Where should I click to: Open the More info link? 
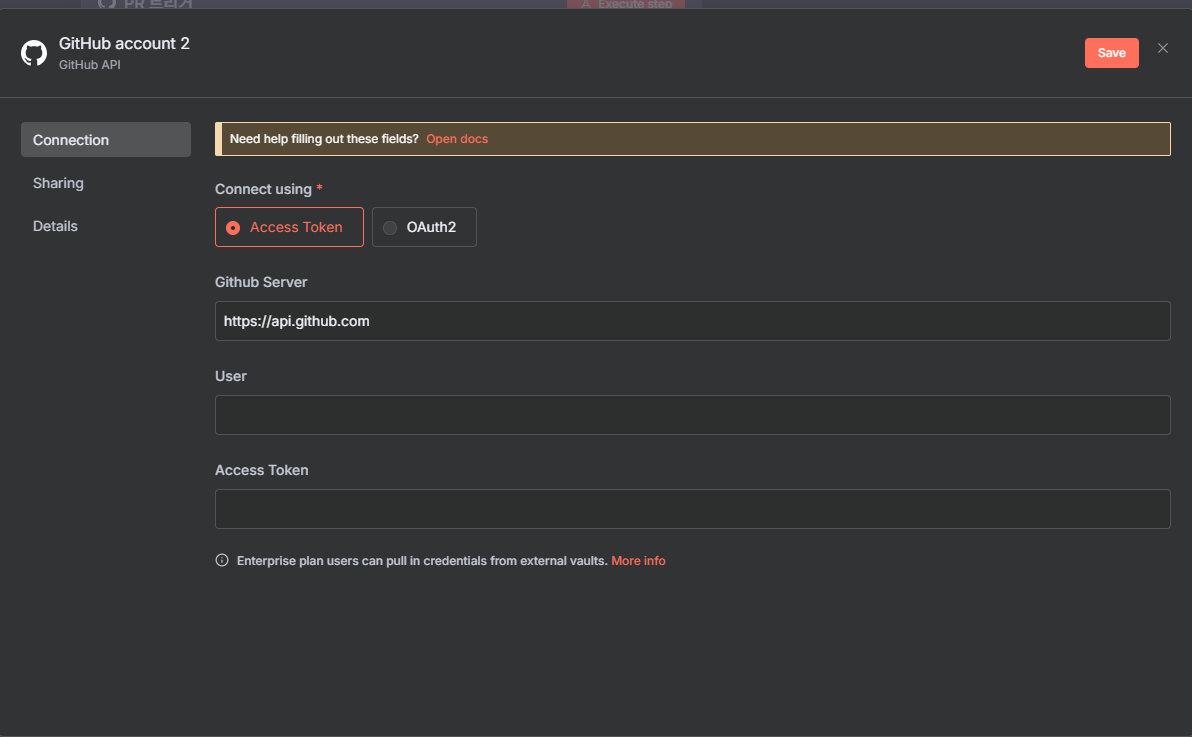point(639,561)
